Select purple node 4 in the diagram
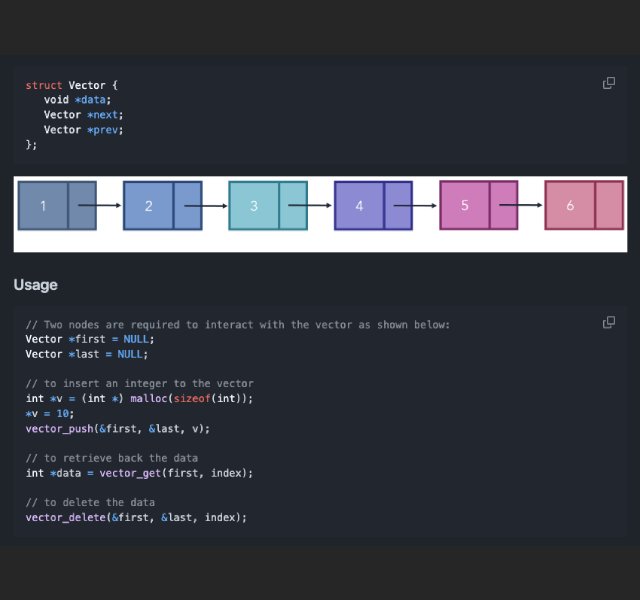 pyautogui.click(x=373, y=206)
